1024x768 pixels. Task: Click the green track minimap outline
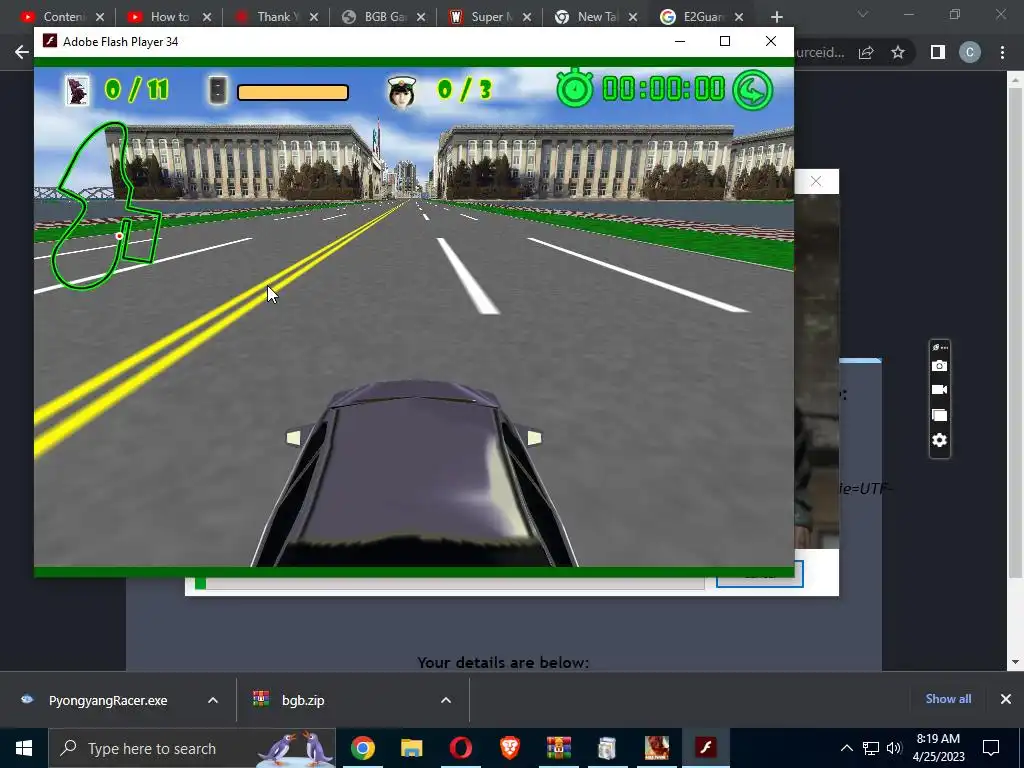coord(106,205)
